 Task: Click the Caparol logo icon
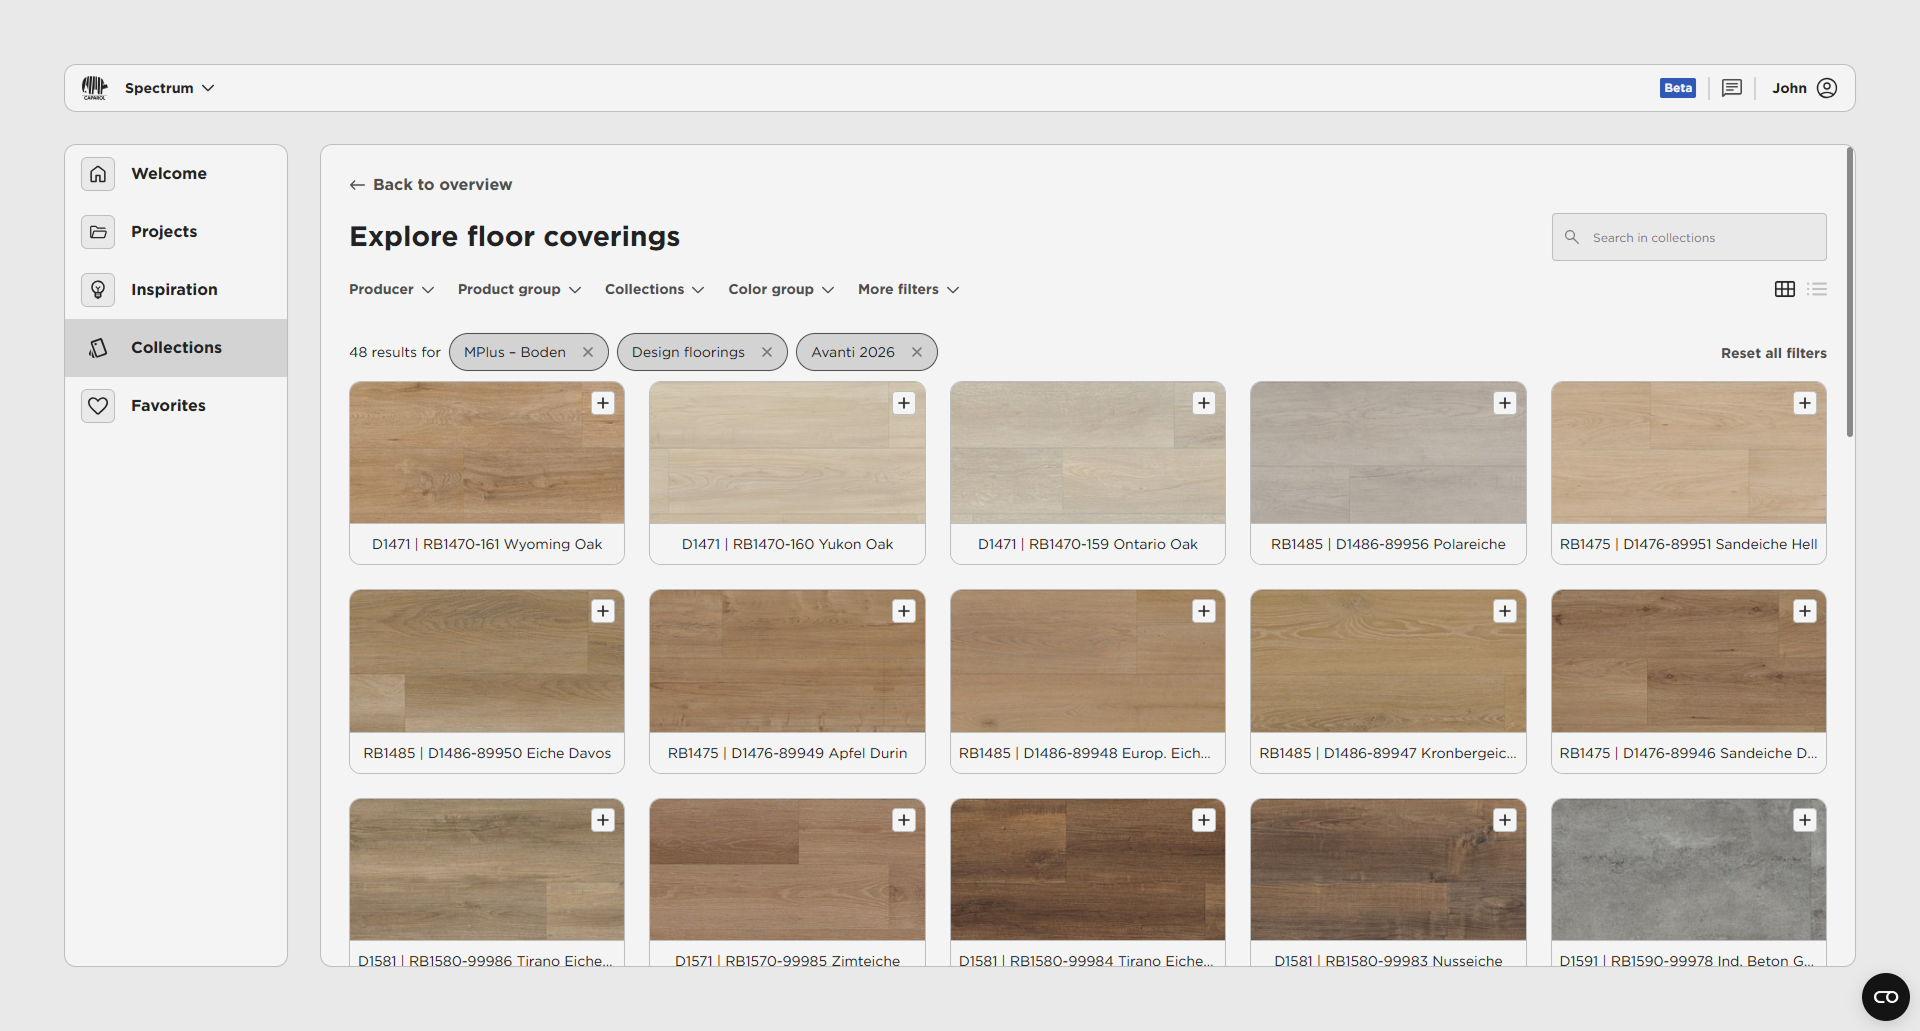(94, 88)
